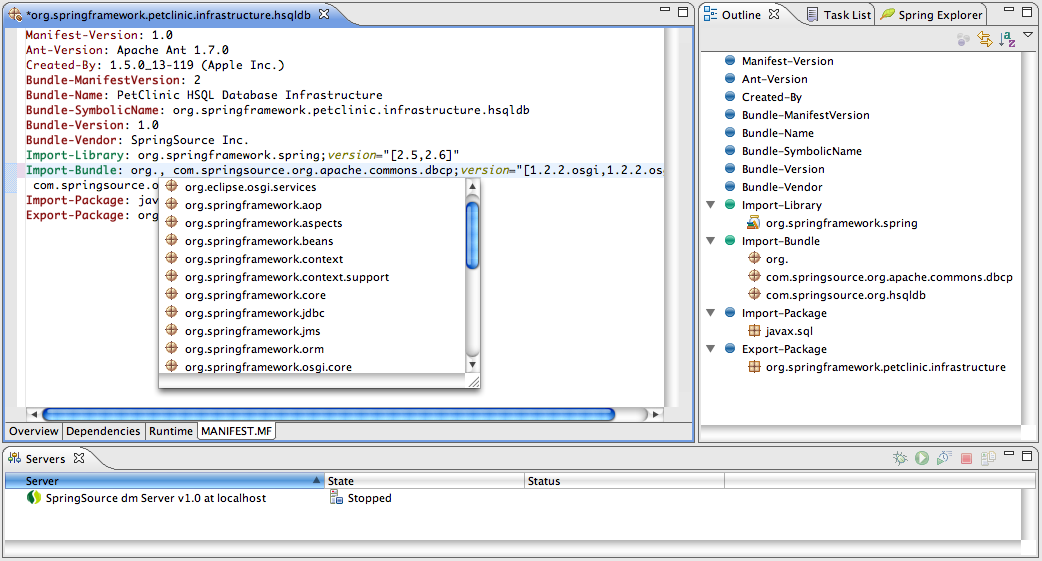This screenshot has width=1042, height=561.
Task: Select Bundle-Version in the Outline
Action: coord(783,169)
